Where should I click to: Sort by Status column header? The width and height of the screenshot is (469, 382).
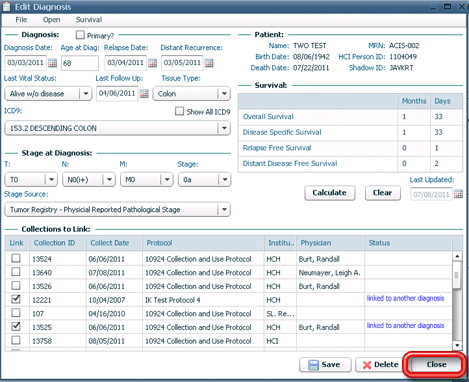tap(408, 243)
